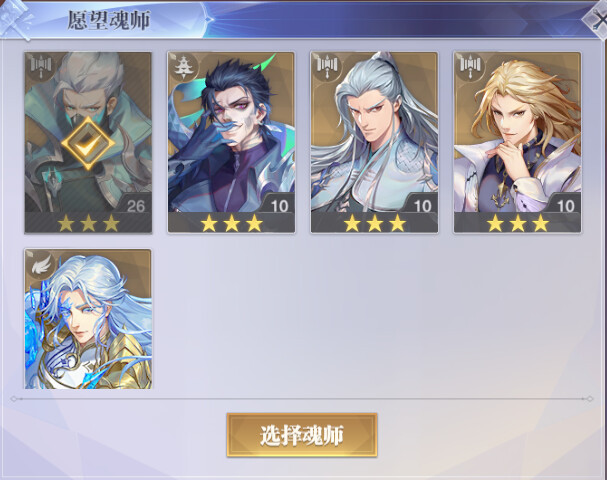
Task: Select the dark-haired grinning character card
Action: click(x=231, y=142)
